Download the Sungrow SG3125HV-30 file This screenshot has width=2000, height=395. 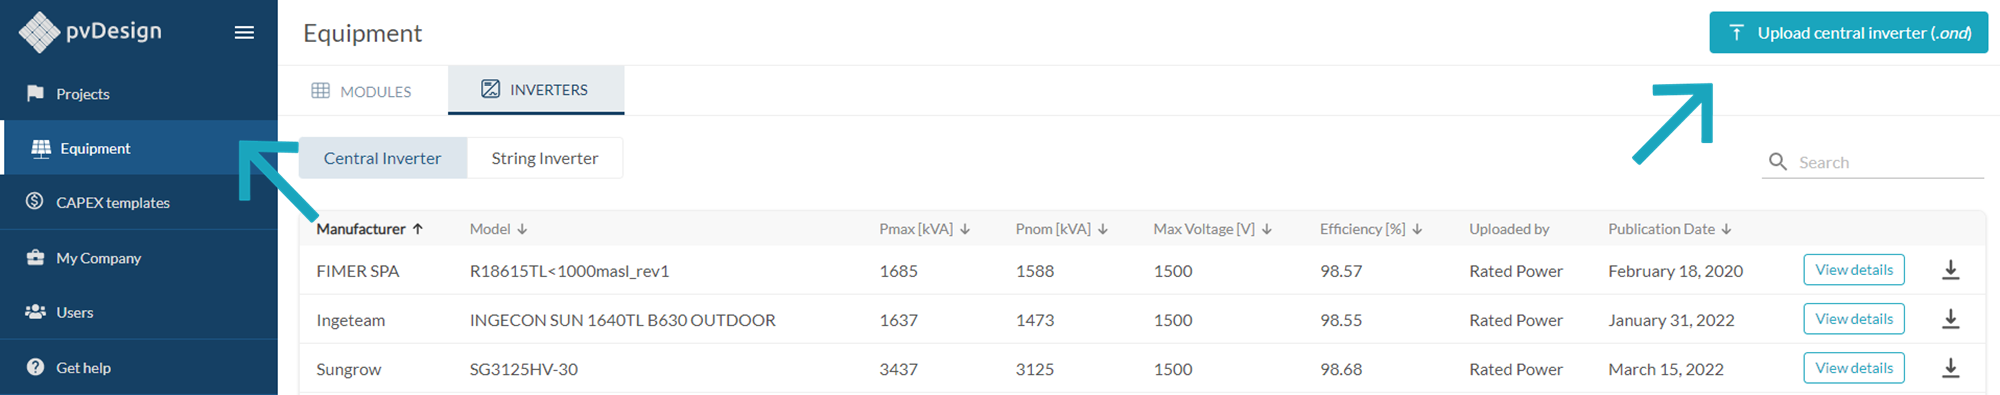tap(1950, 369)
